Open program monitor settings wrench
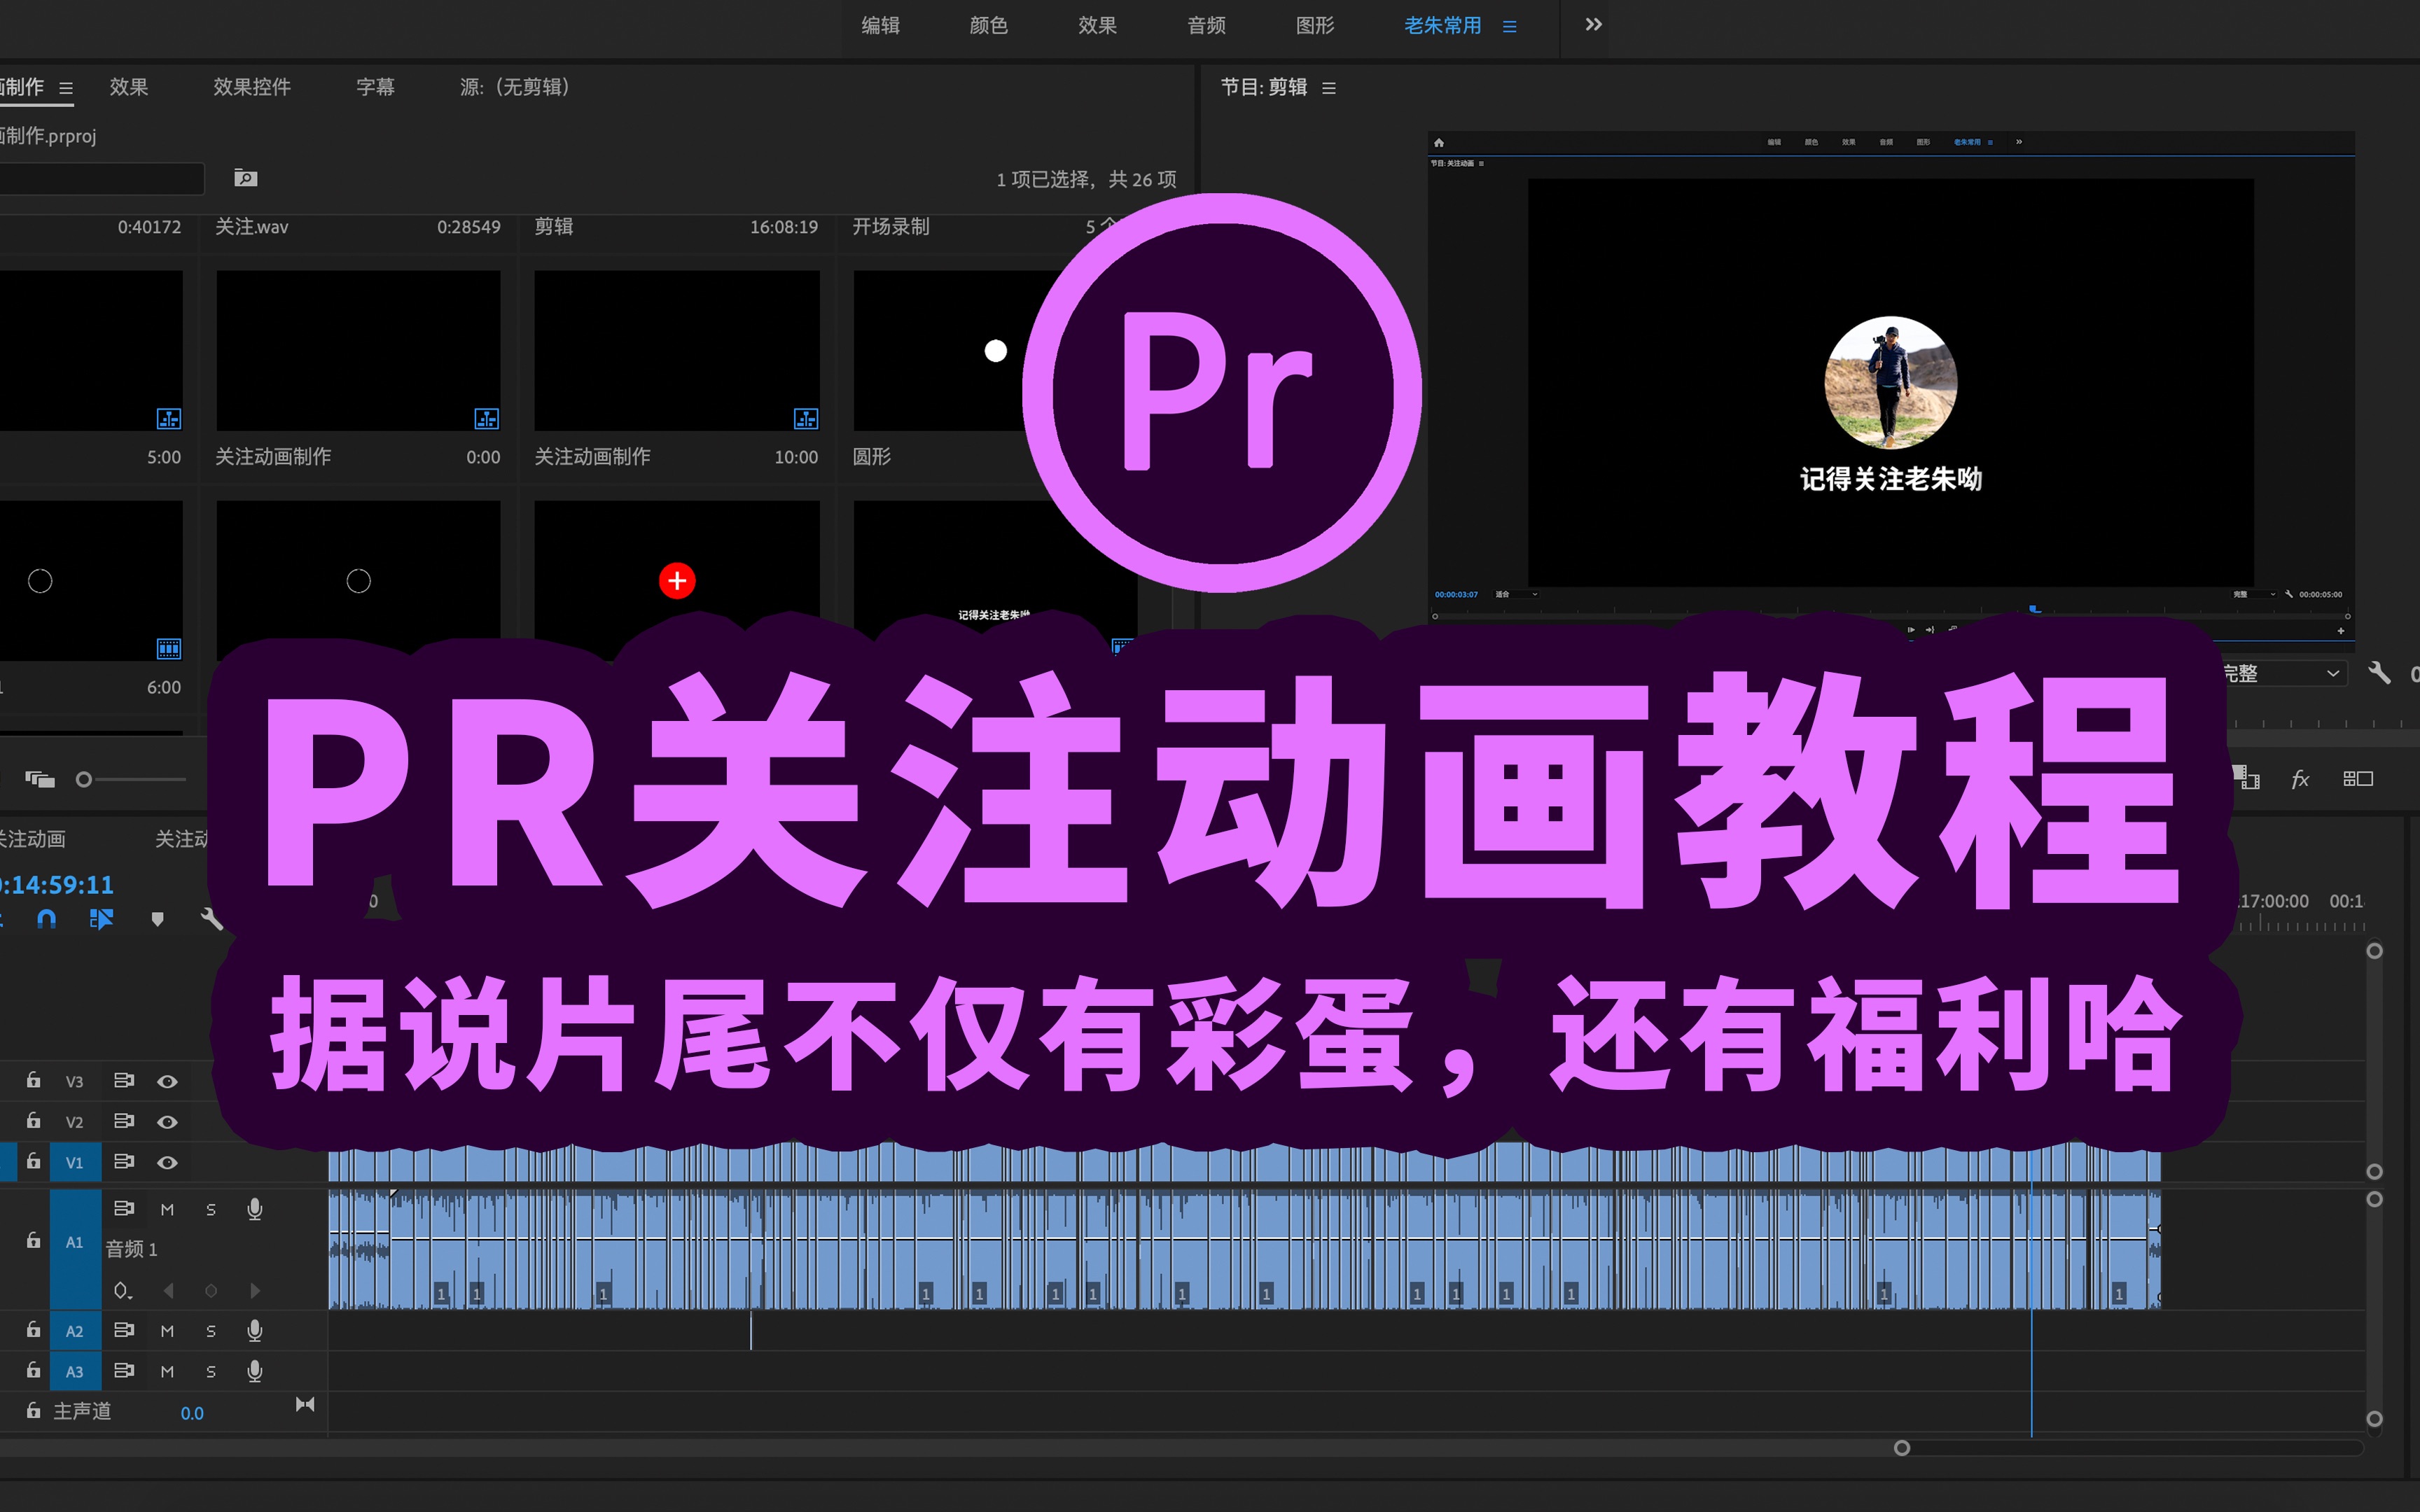The width and height of the screenshot is (2420, 1512). point(2379,673)
